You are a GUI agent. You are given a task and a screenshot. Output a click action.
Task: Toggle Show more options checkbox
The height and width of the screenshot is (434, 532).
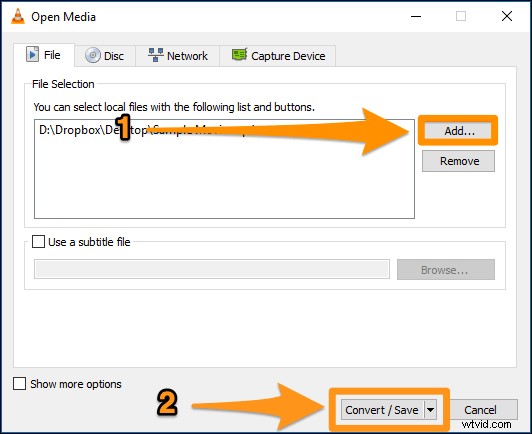click(19, 384)
